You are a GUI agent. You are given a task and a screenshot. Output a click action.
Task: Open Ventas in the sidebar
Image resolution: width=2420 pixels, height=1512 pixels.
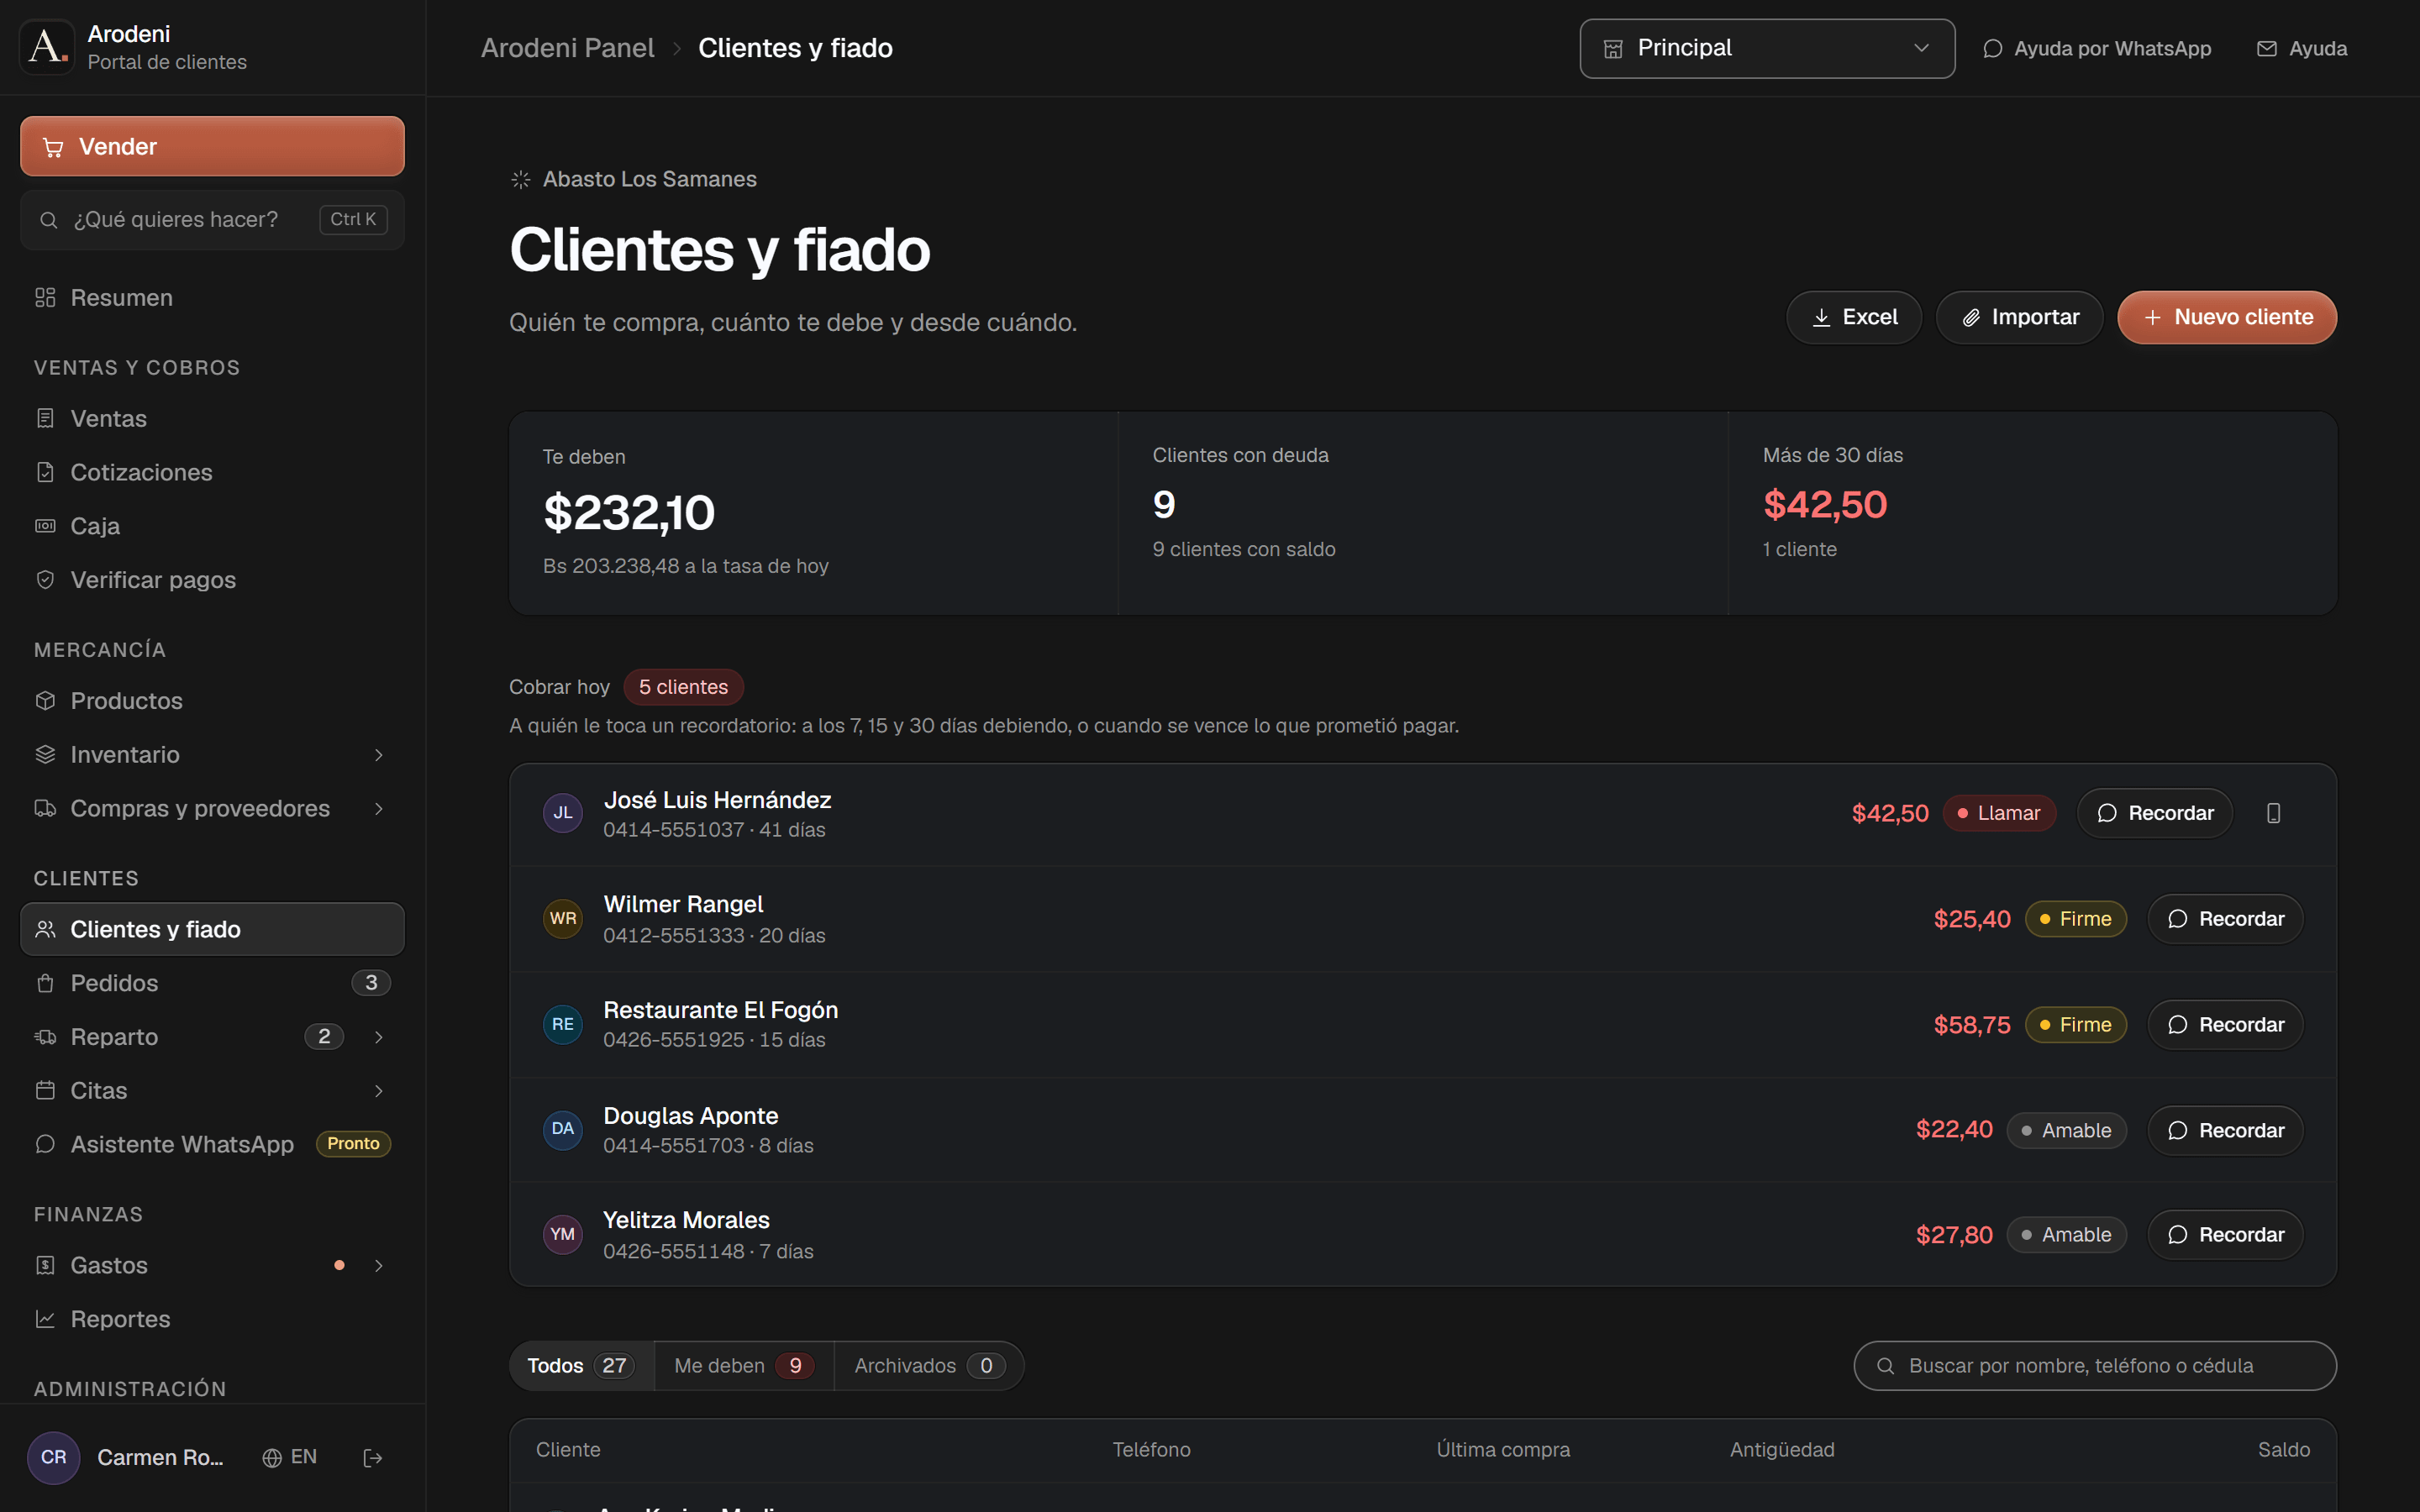point(212,419)
